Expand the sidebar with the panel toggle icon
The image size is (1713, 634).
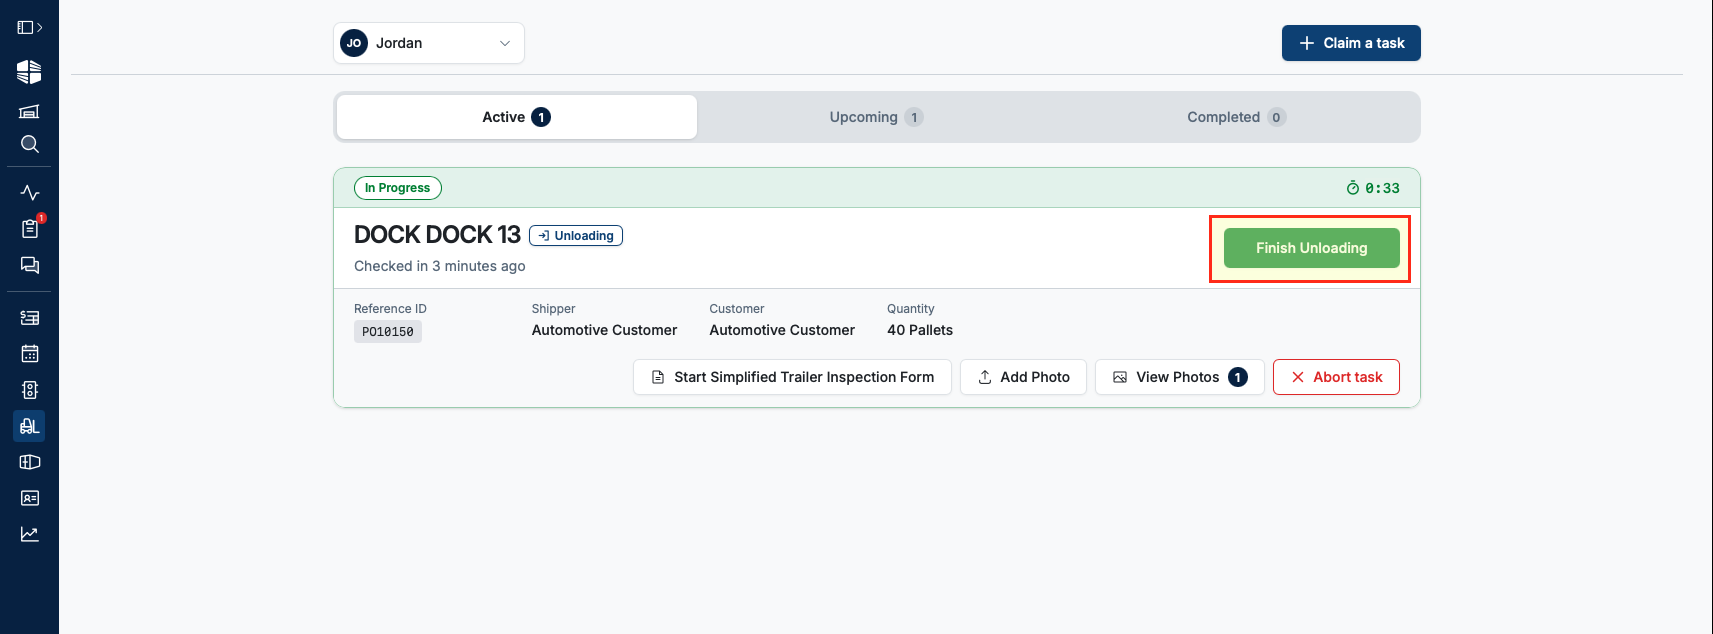[29, 27]
